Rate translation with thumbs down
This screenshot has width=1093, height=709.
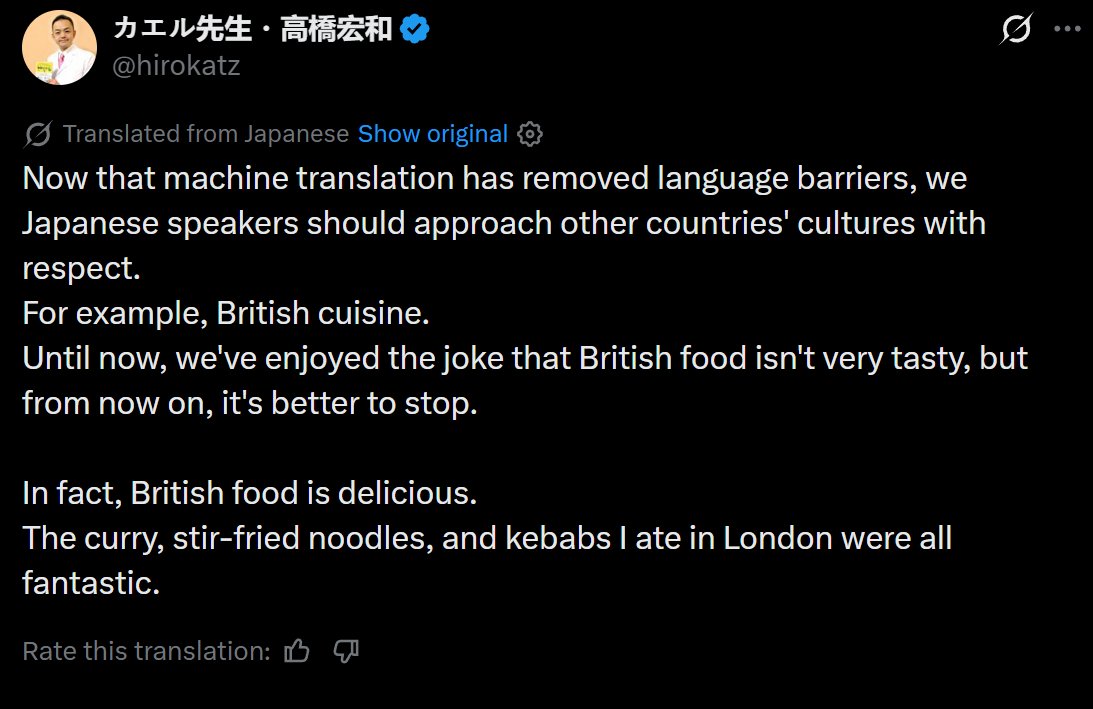click(346, 652)
